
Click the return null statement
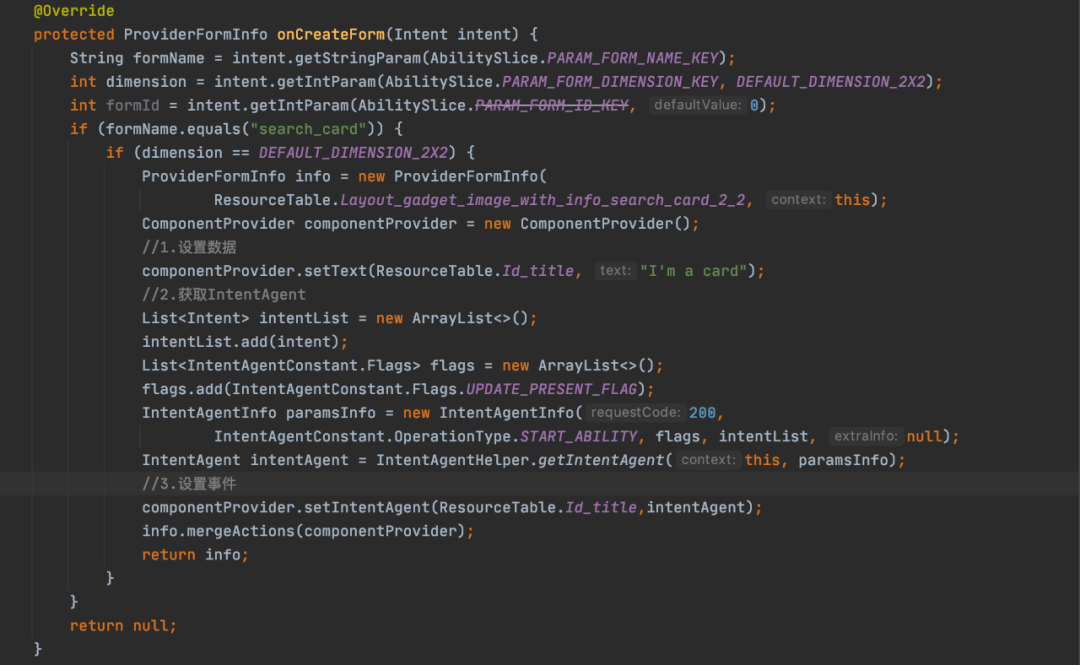click(x=123, y=626)
